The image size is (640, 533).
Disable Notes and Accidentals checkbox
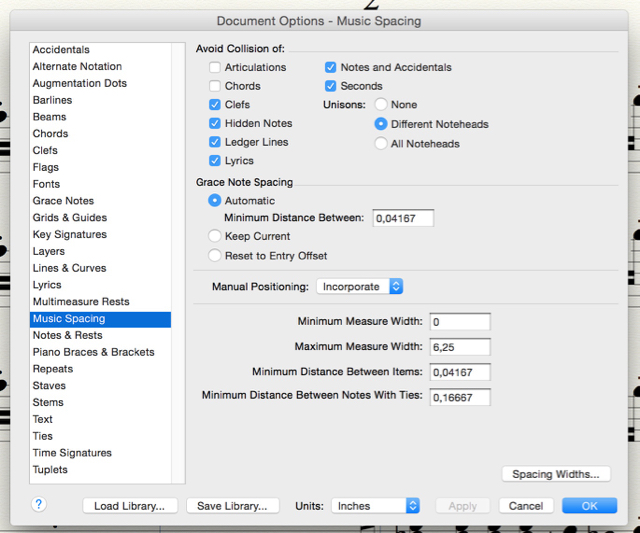tap(331, 67)
